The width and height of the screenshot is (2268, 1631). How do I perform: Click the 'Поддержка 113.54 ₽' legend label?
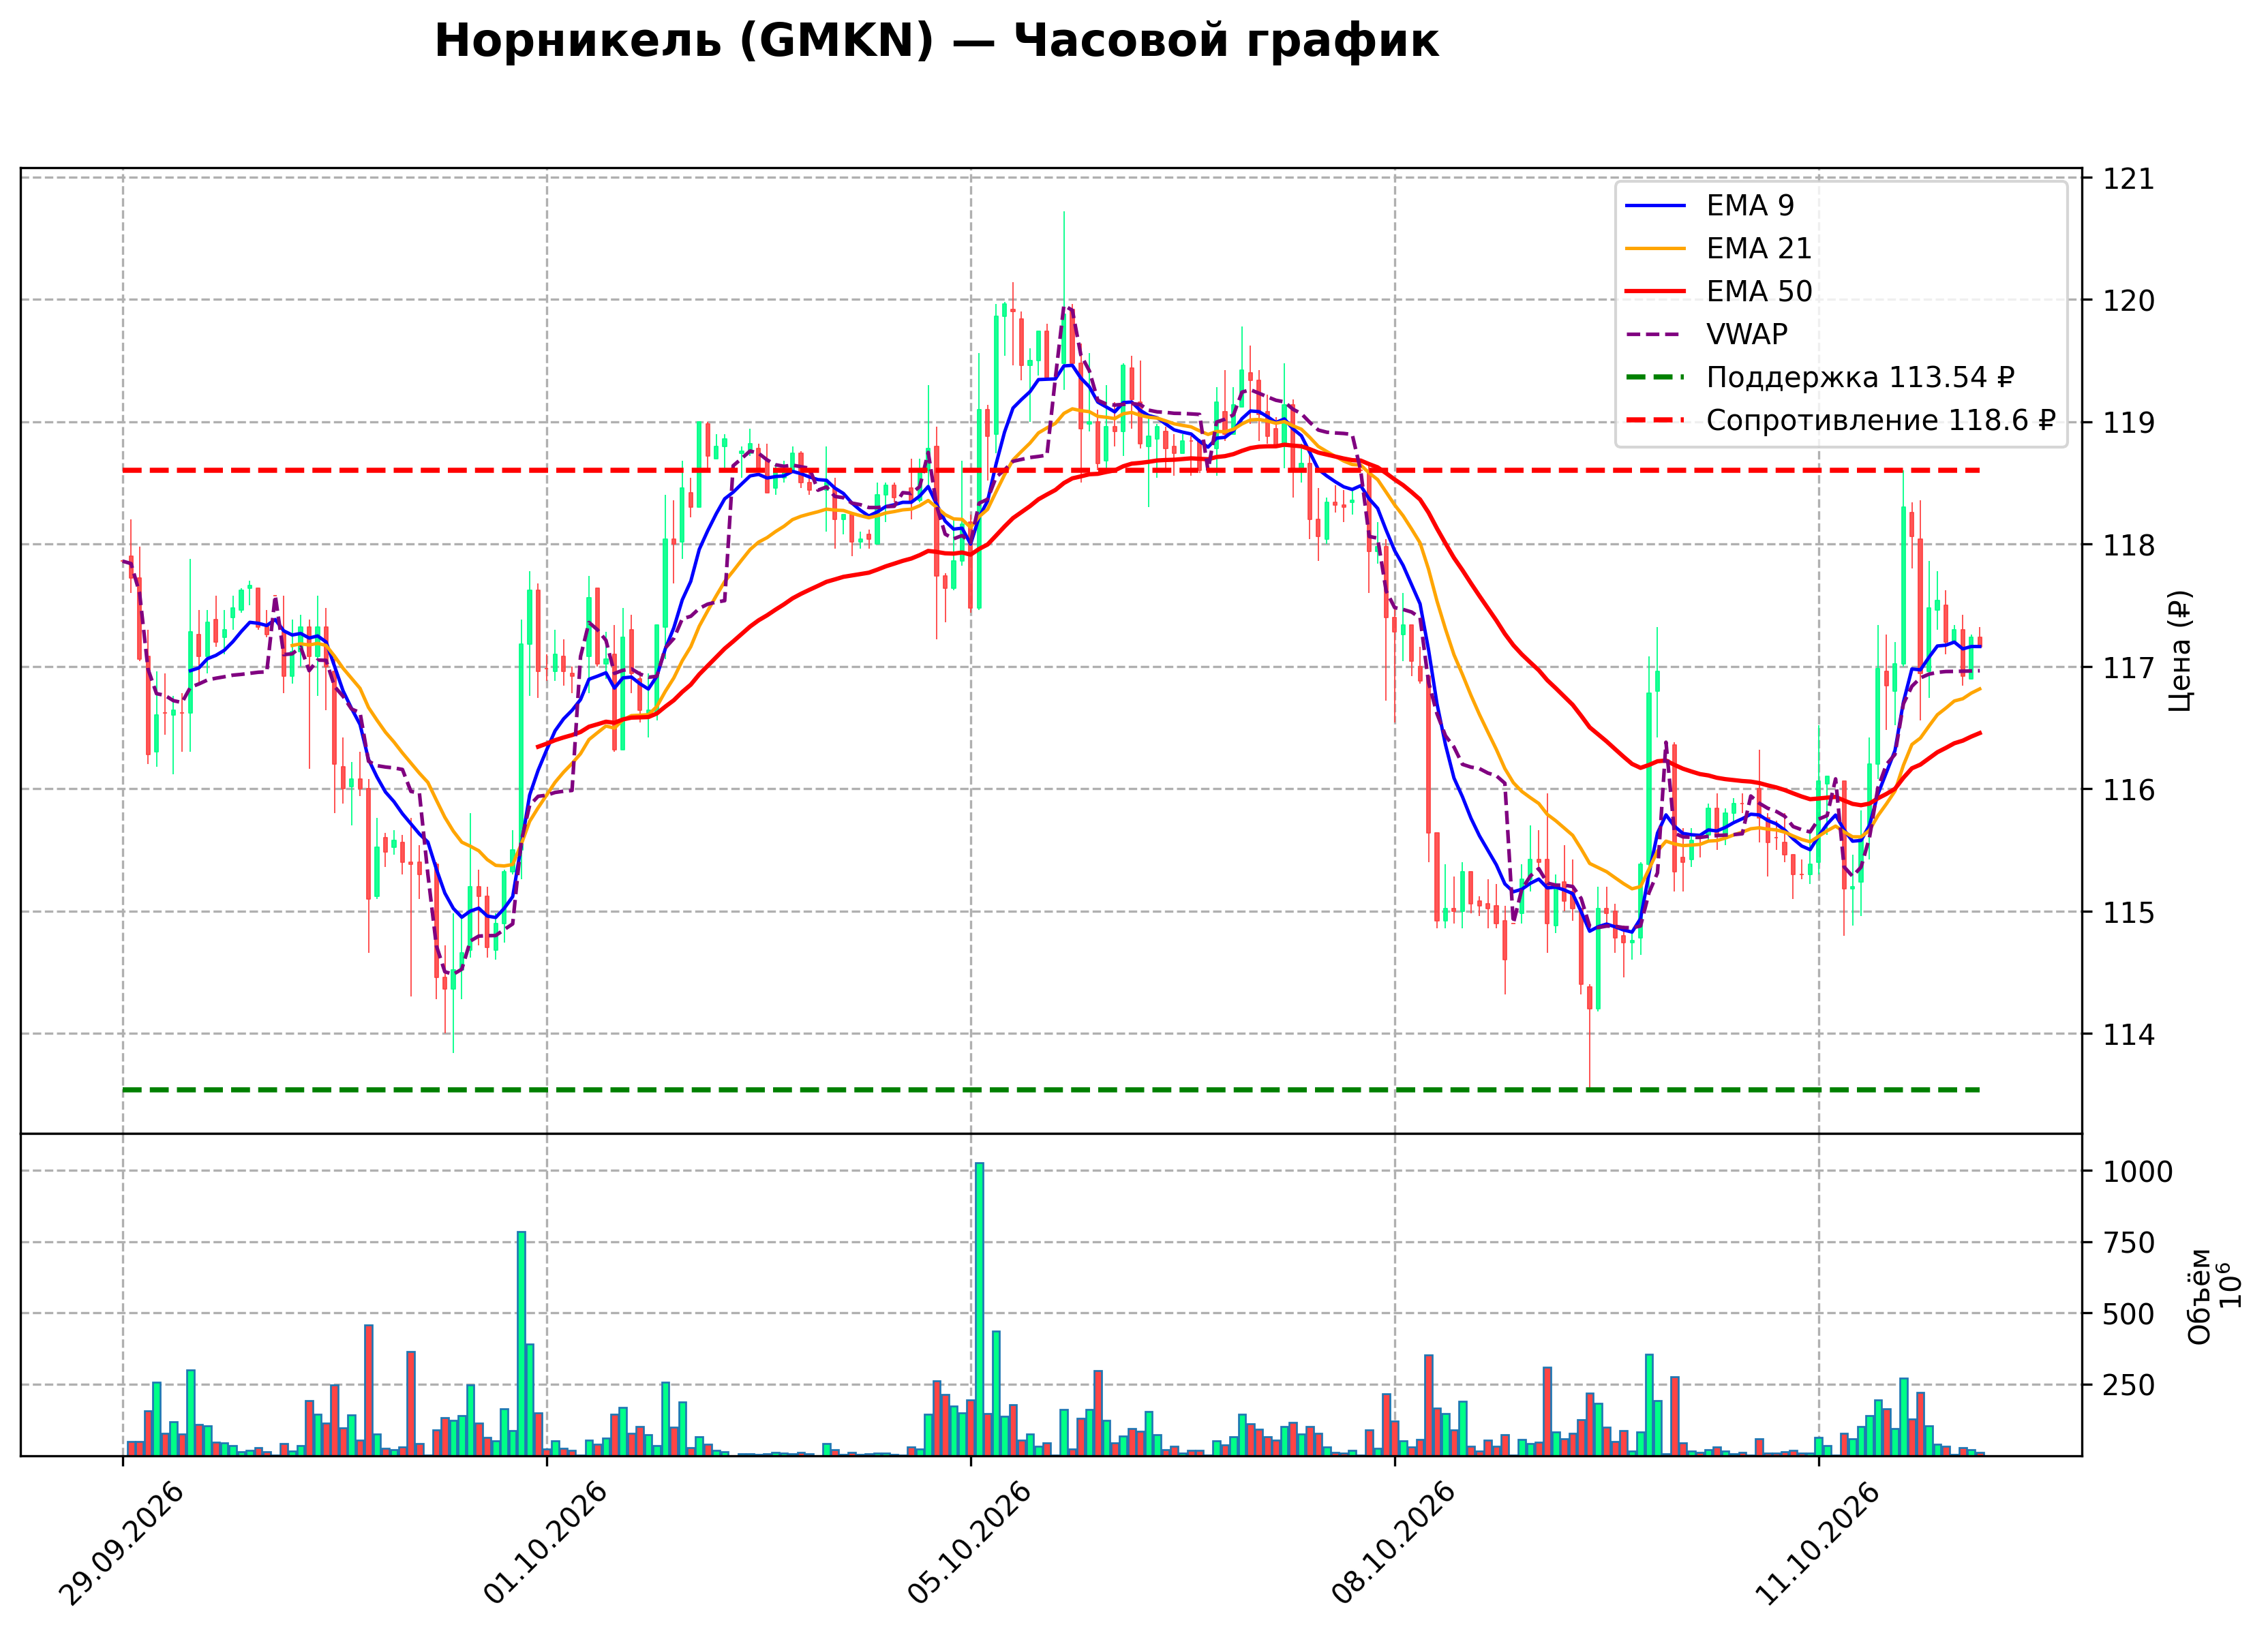point(1860,377)
